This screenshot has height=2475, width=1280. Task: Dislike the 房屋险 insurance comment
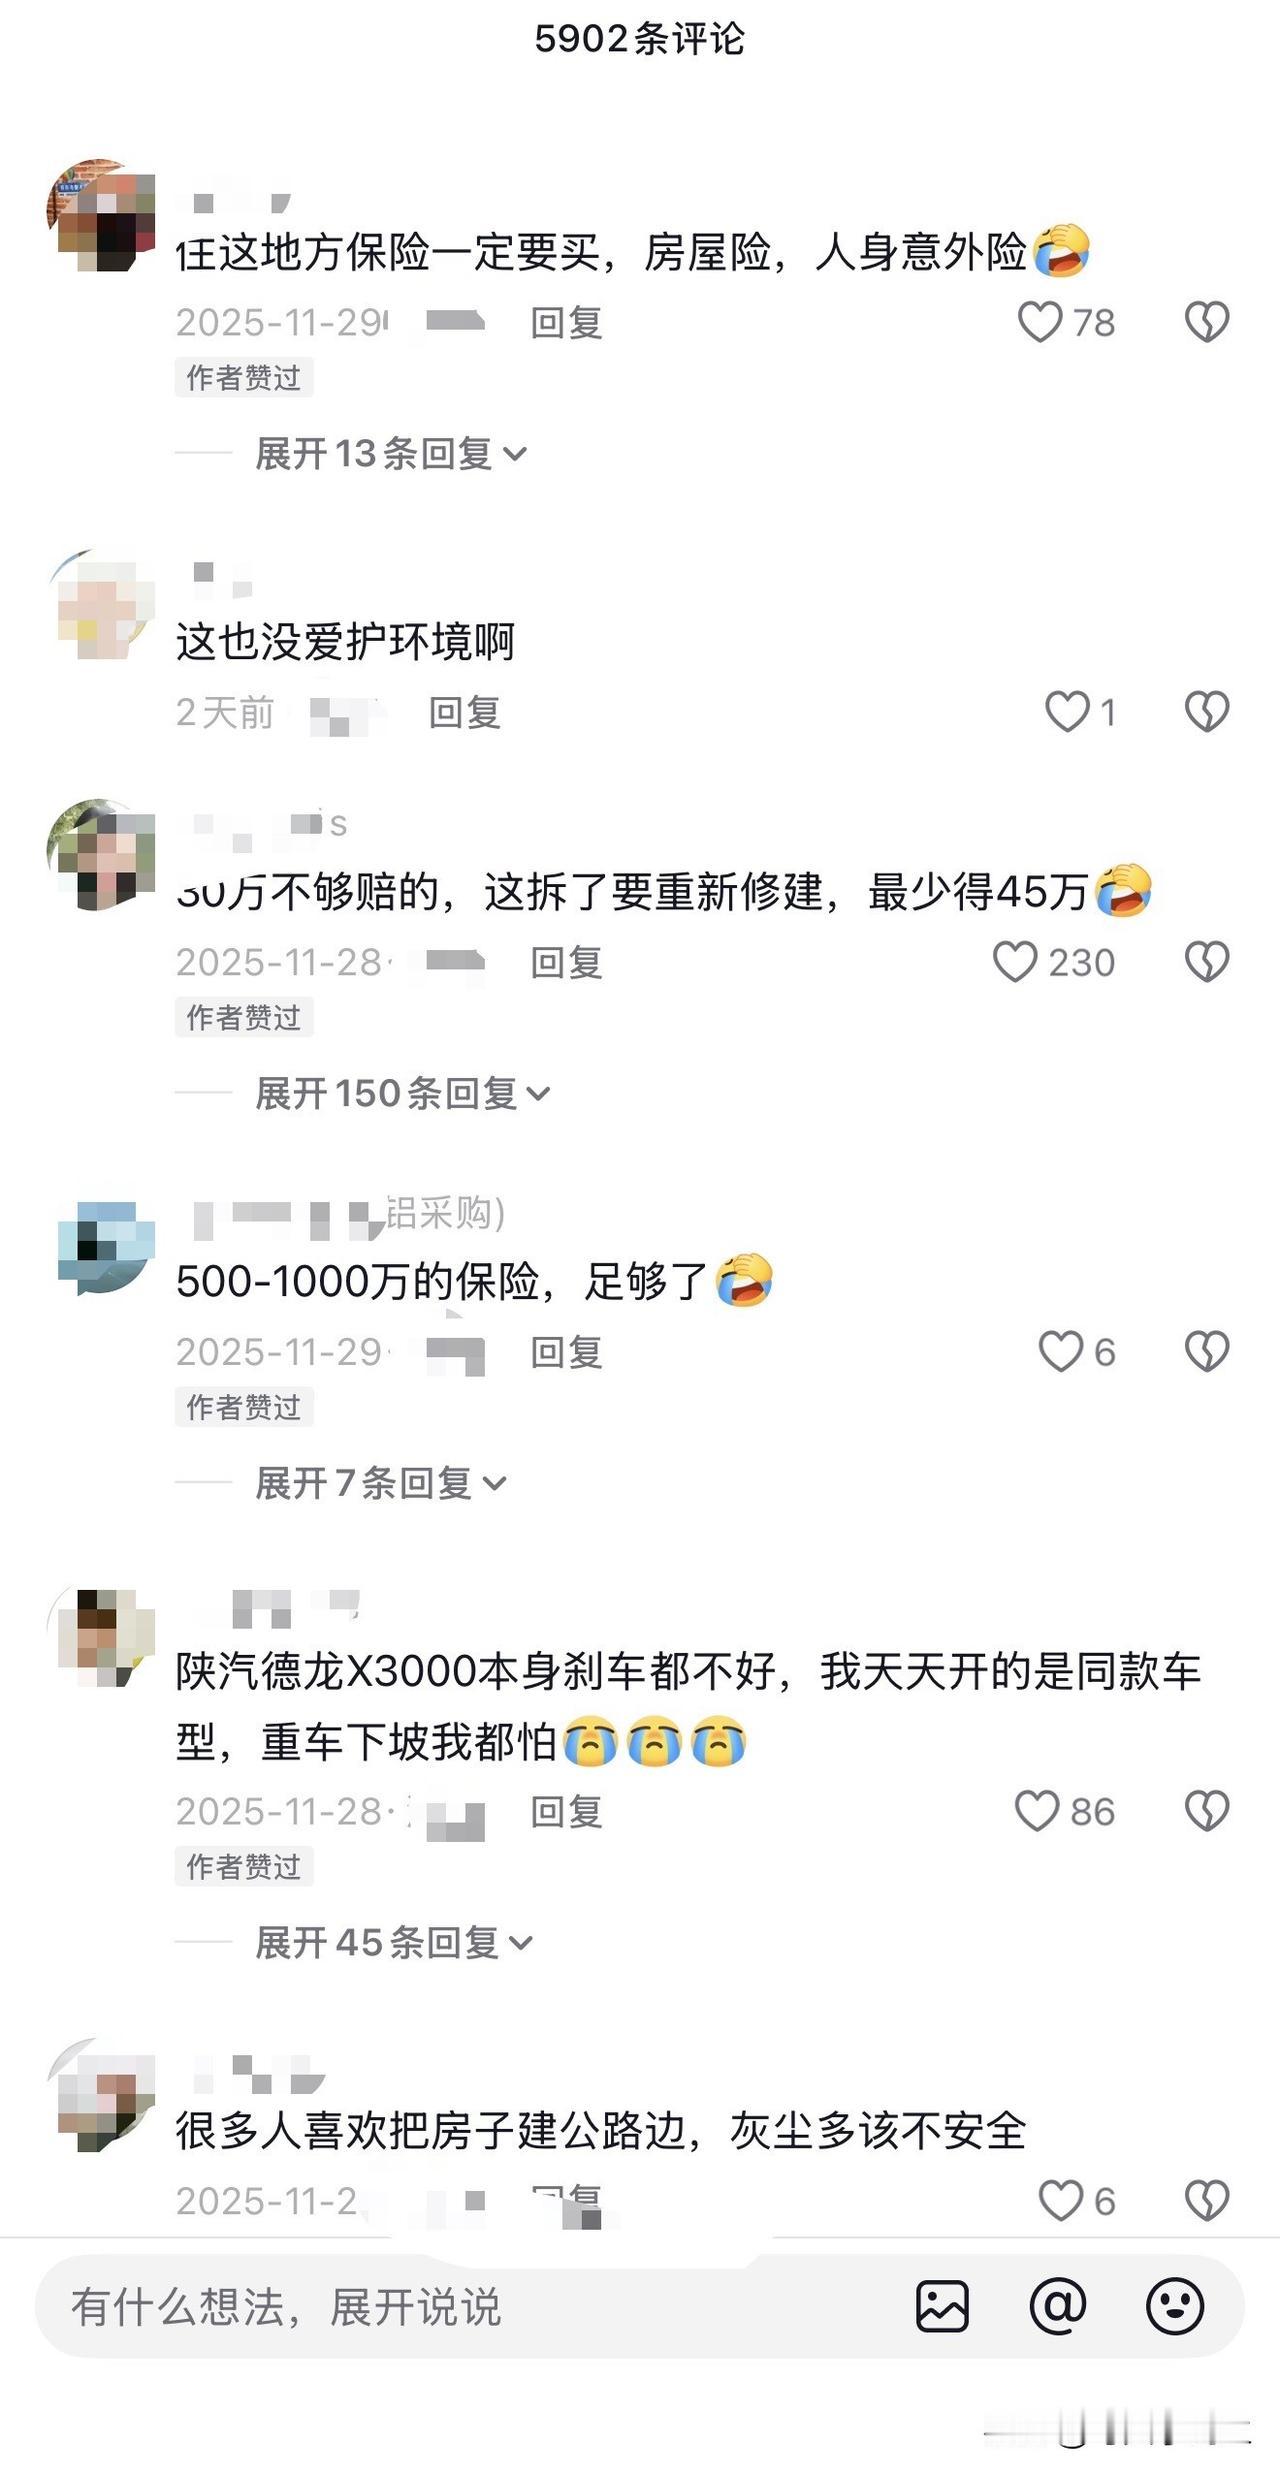click(x=1207, y=322)
